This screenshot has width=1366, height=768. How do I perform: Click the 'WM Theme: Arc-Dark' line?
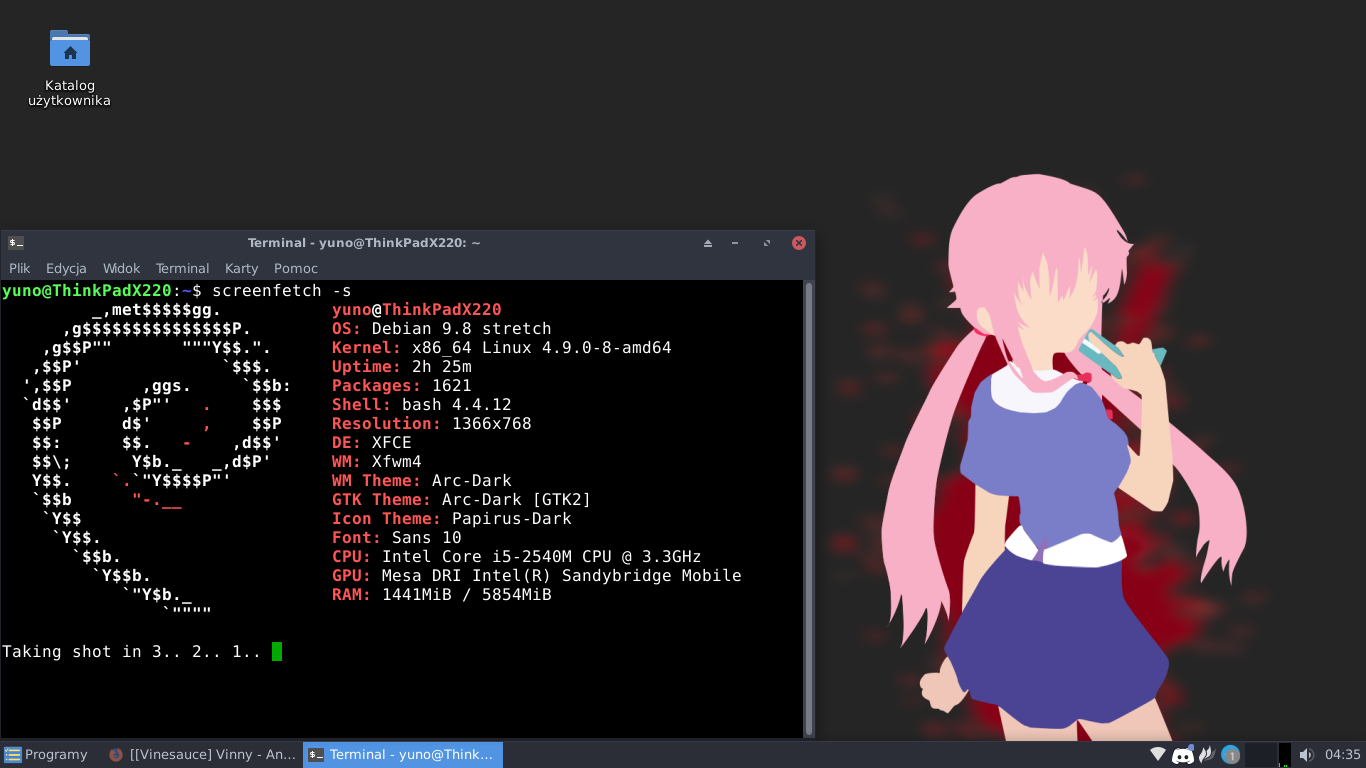(422, 481)
